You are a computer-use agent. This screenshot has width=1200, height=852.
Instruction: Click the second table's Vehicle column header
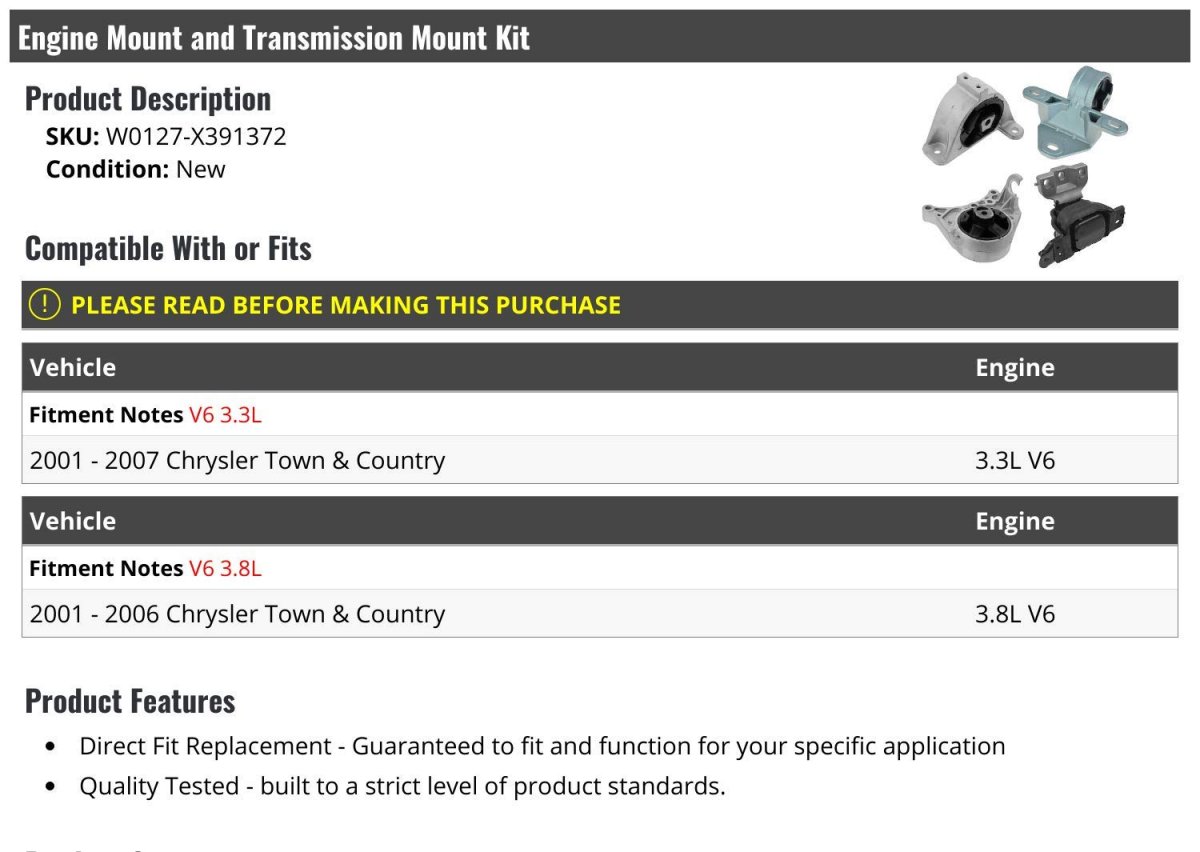coord(73,521)
